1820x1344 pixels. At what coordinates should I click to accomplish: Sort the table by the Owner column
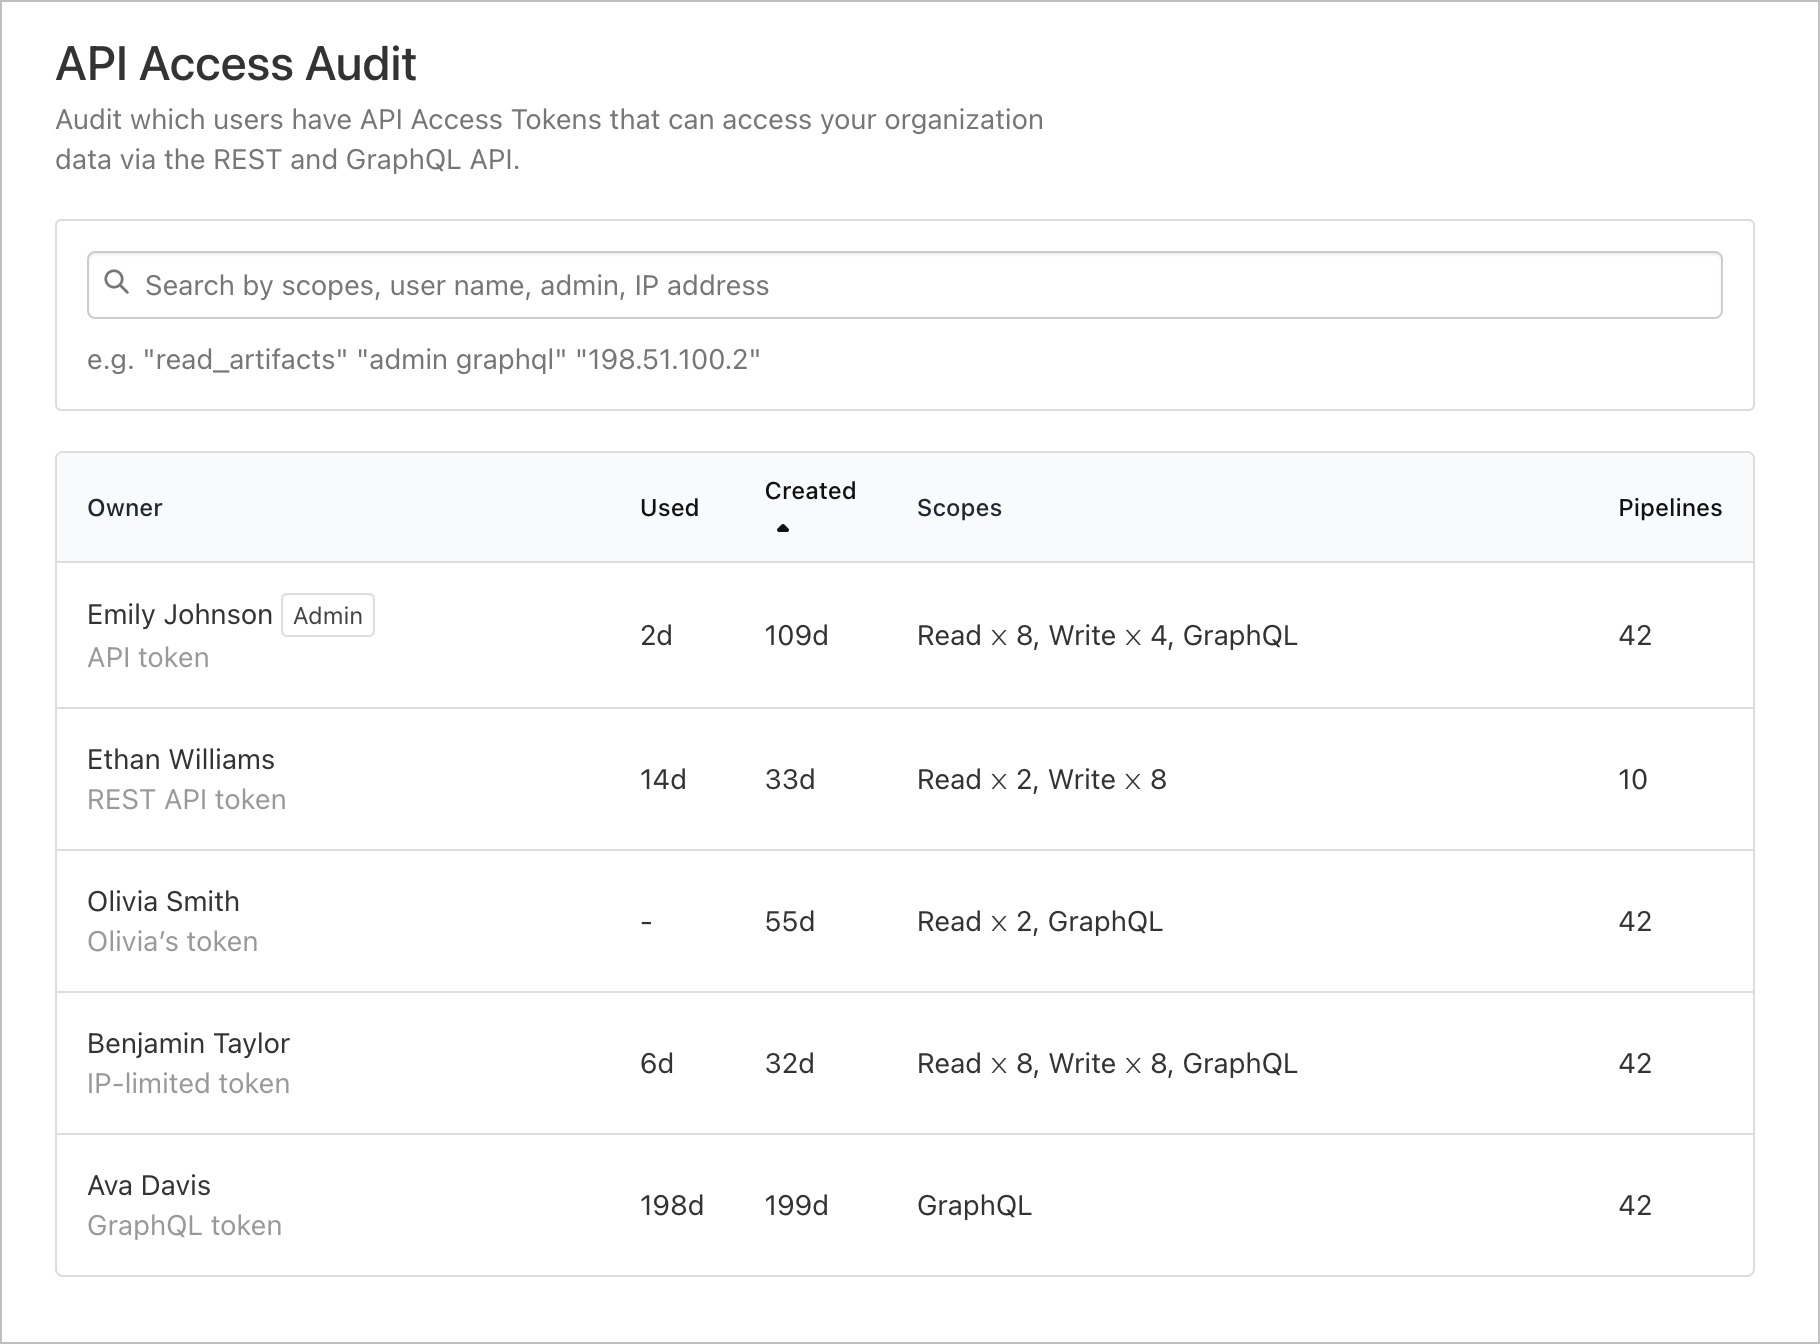124,507
